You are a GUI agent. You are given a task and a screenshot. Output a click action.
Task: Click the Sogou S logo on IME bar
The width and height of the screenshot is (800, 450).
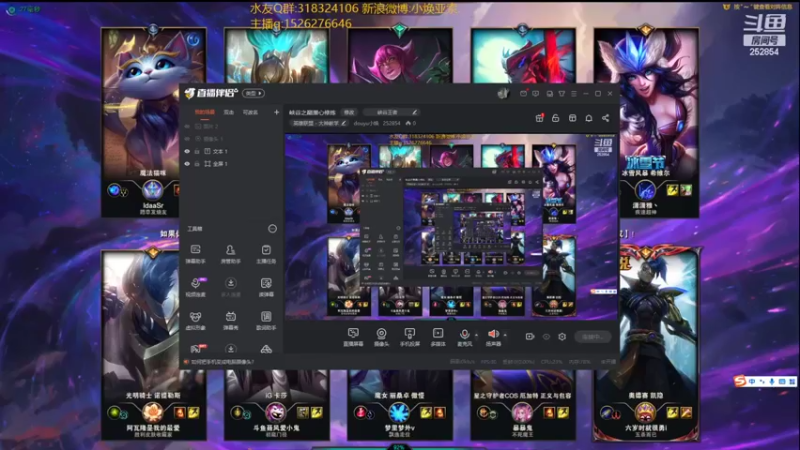pos(740,381)
